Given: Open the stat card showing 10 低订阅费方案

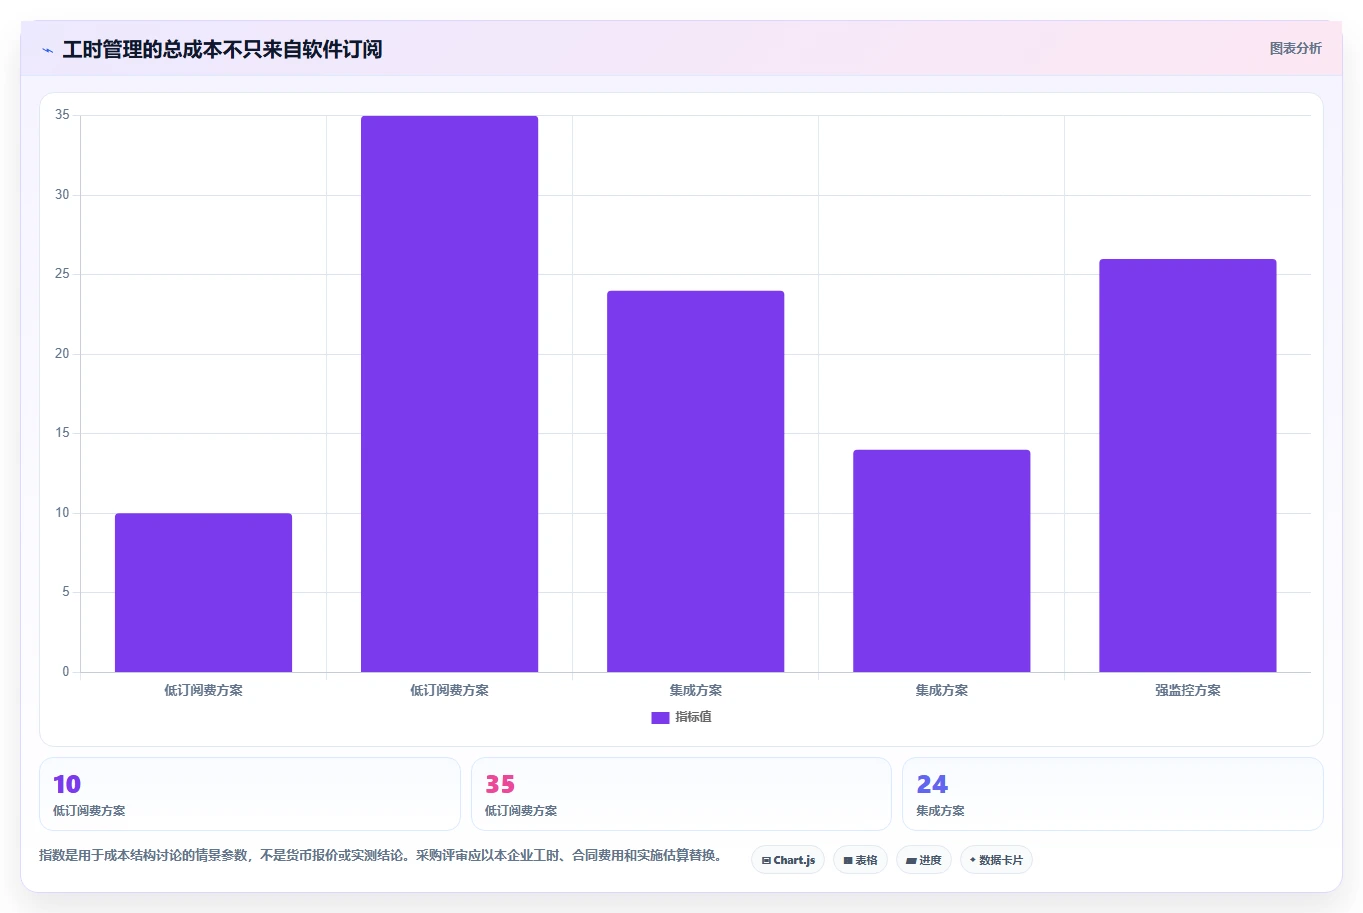Looking at the screenshot, I should point(250,794).
